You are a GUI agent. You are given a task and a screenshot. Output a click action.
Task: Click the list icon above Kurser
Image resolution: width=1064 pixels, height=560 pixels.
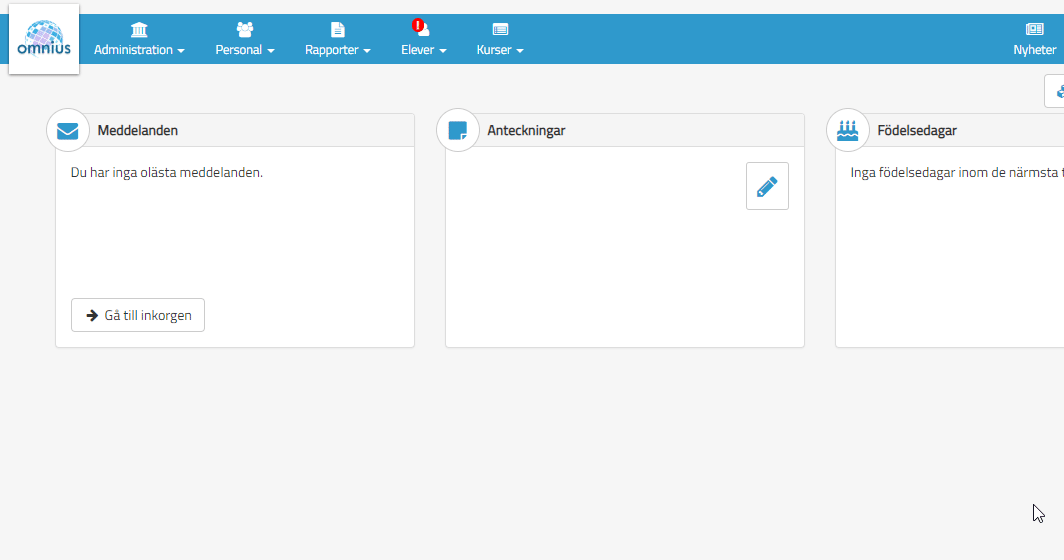click(x=500, y=29)
